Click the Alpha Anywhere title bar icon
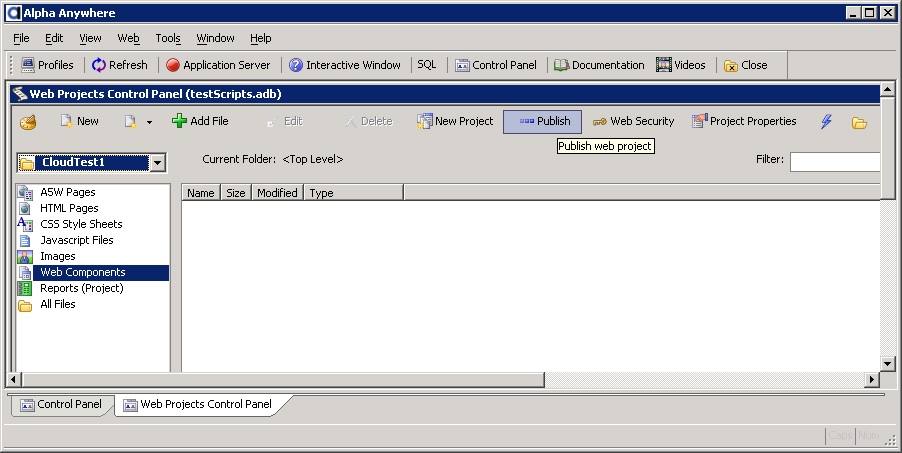 13,13
